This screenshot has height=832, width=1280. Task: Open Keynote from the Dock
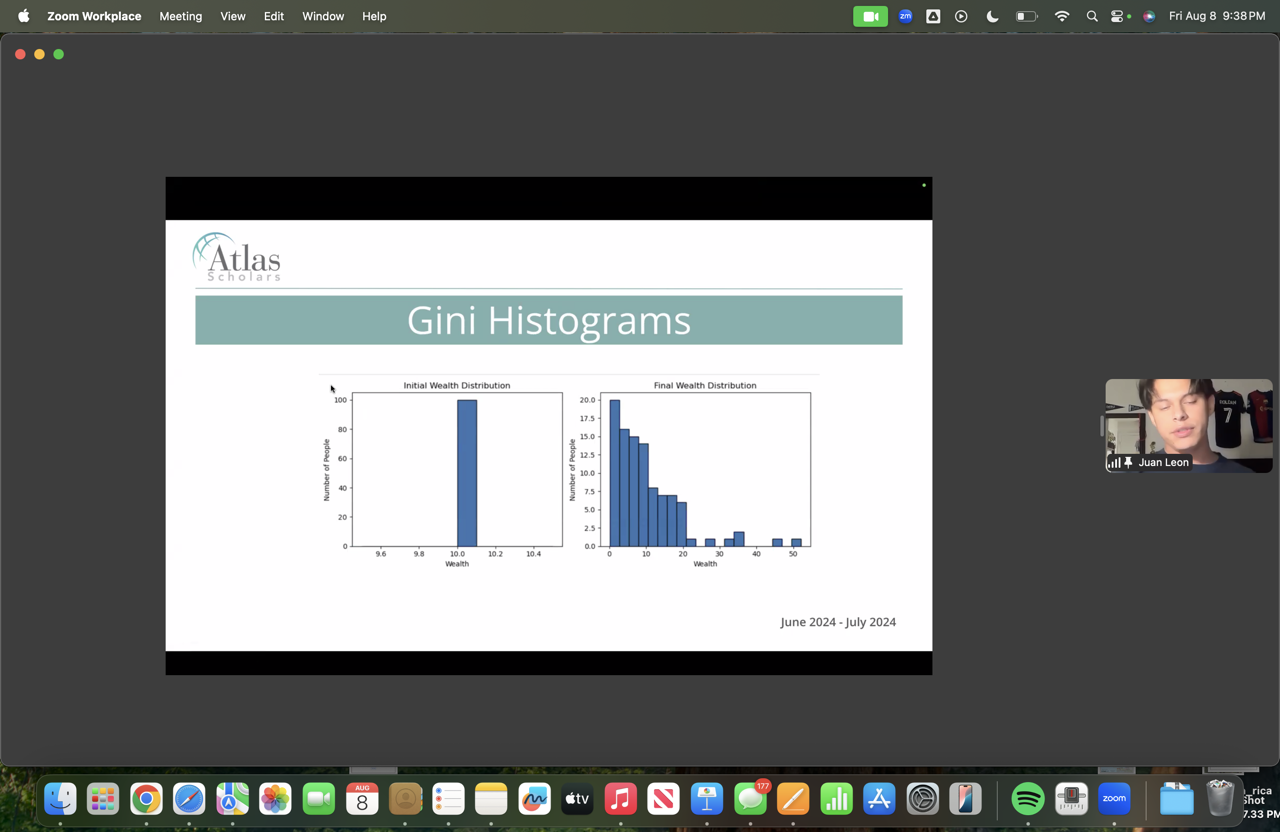coord(707,799)
